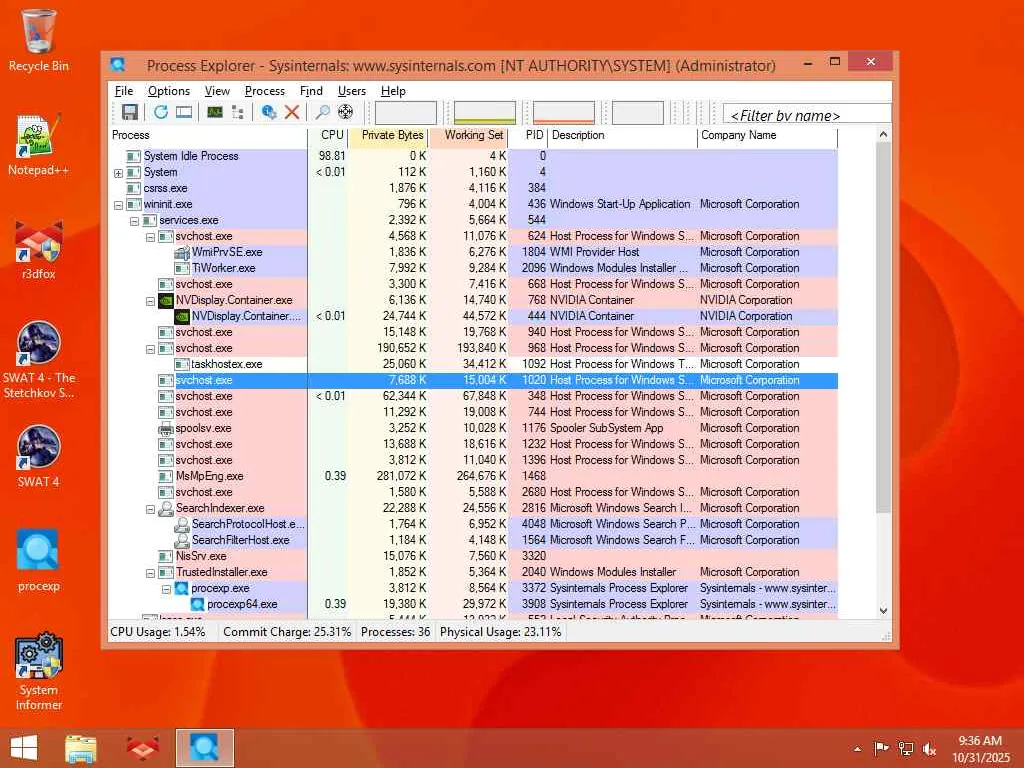This screenshot has height=768, width=1024.
Task: Collapse the SearchIndexer.exe node
Action: coord(150,509)
